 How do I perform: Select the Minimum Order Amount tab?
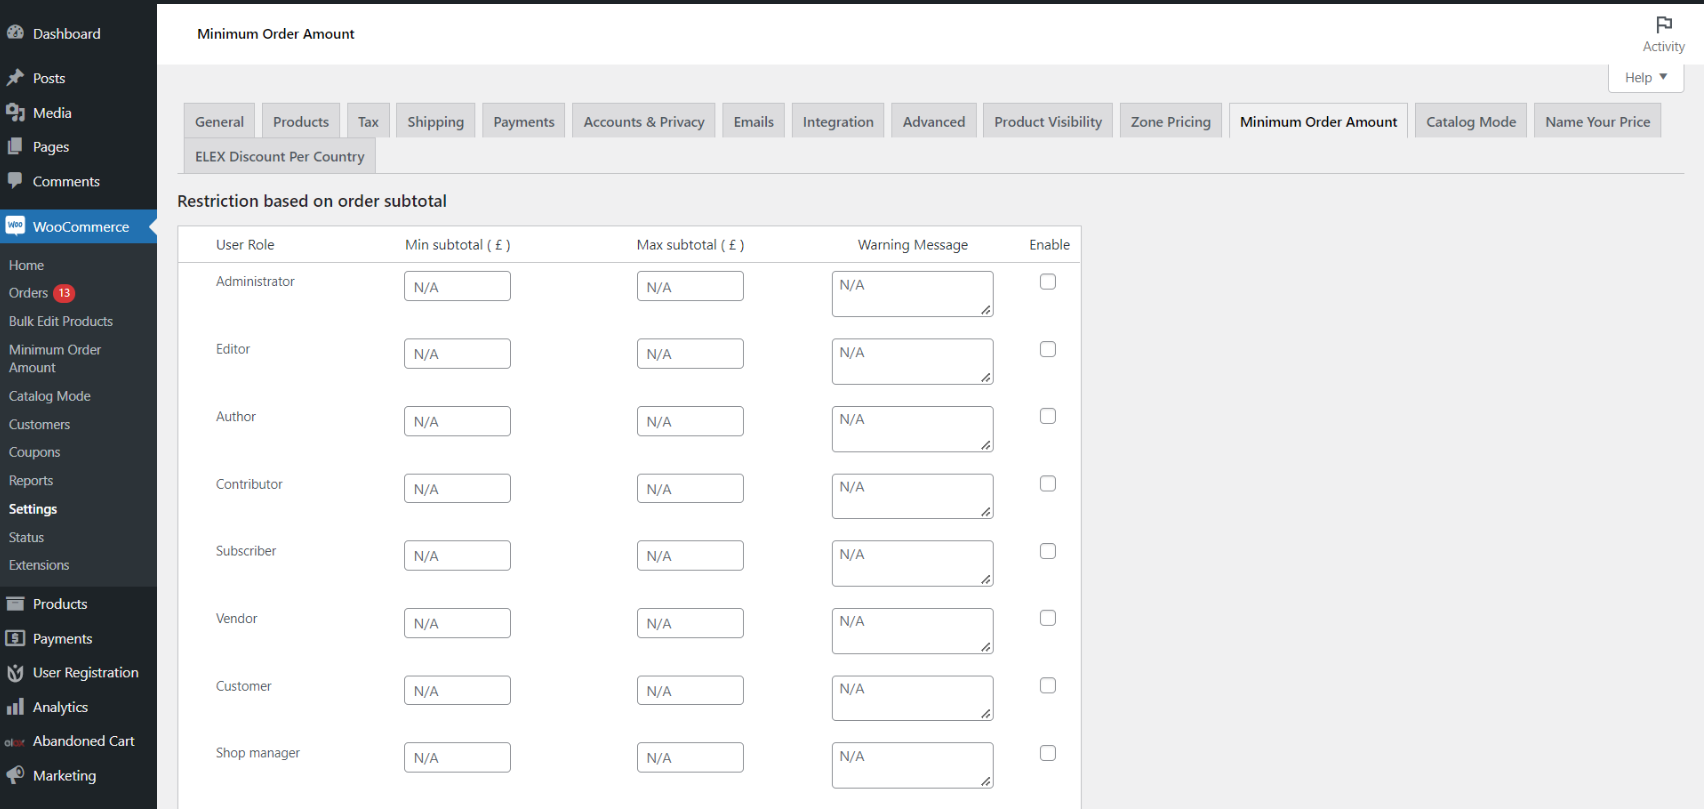[1318, 121]
